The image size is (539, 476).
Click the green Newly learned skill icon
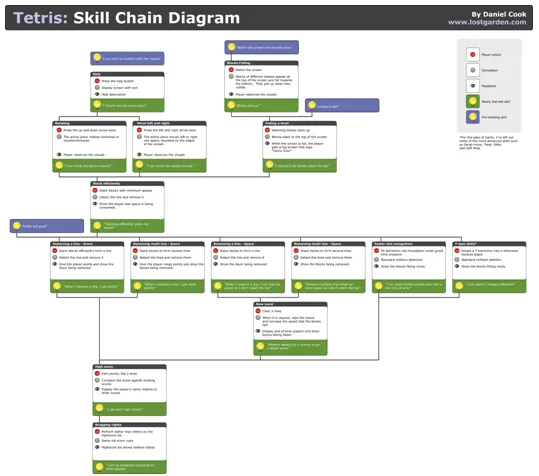(x=473, y=101)
